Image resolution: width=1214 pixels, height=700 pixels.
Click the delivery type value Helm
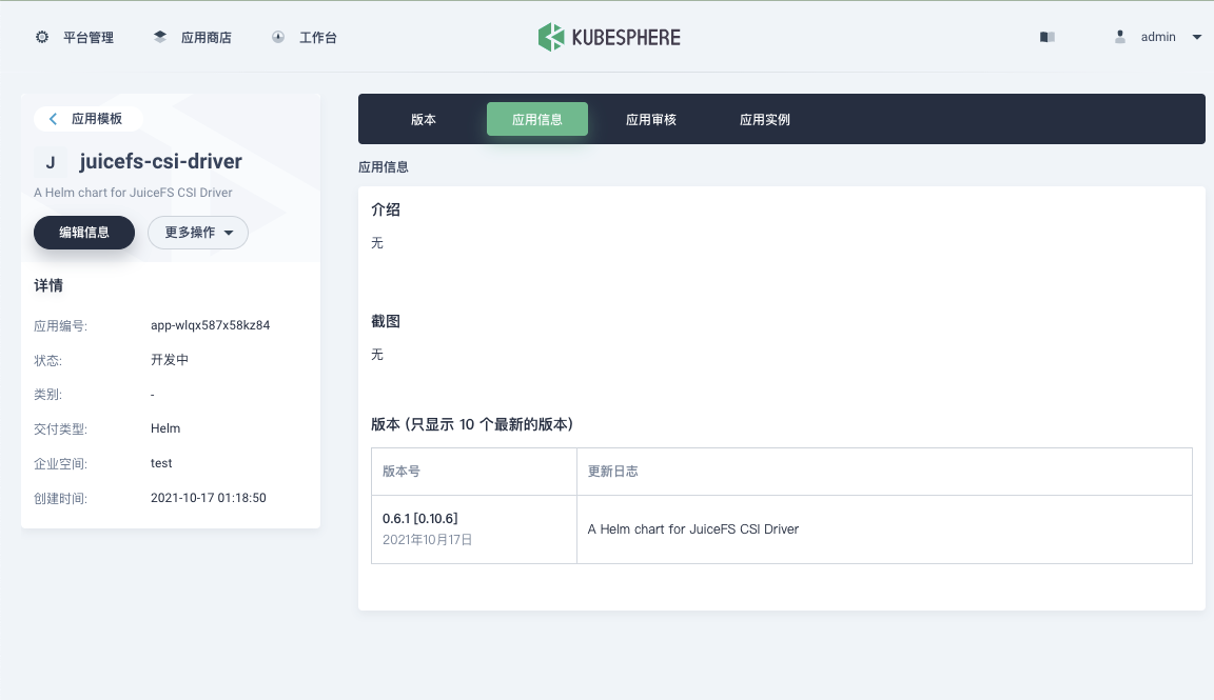[165, 428]
